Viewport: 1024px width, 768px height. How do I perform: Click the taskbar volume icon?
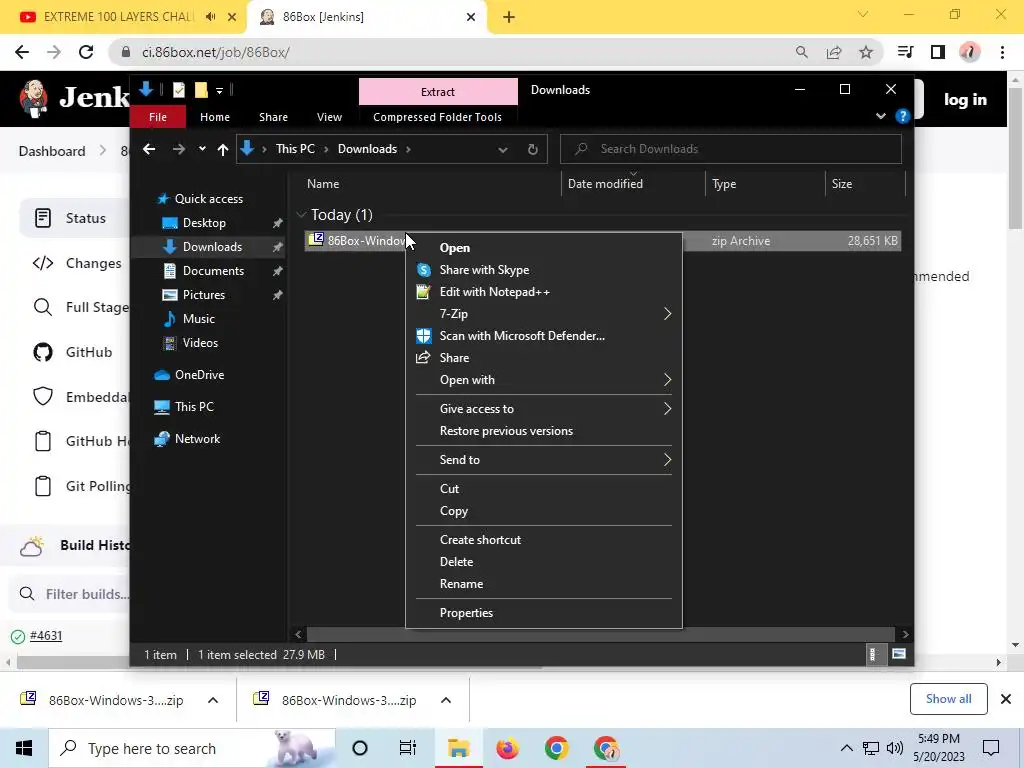[895, 748]
